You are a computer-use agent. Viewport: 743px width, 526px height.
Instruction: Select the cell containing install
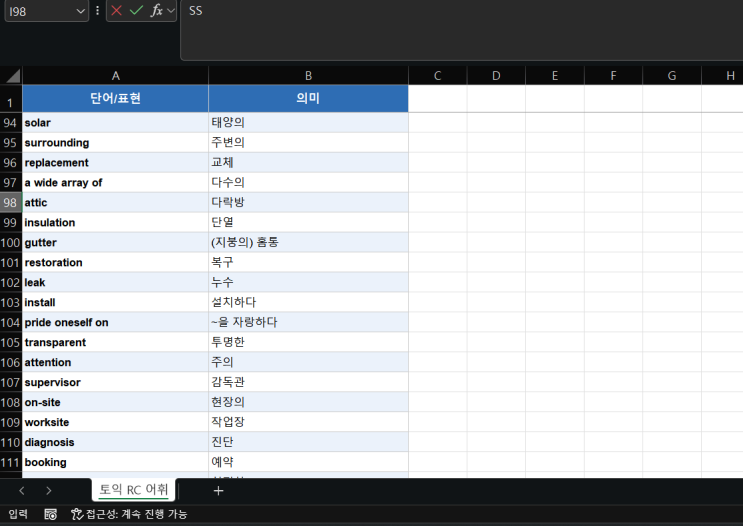[116, 302]
